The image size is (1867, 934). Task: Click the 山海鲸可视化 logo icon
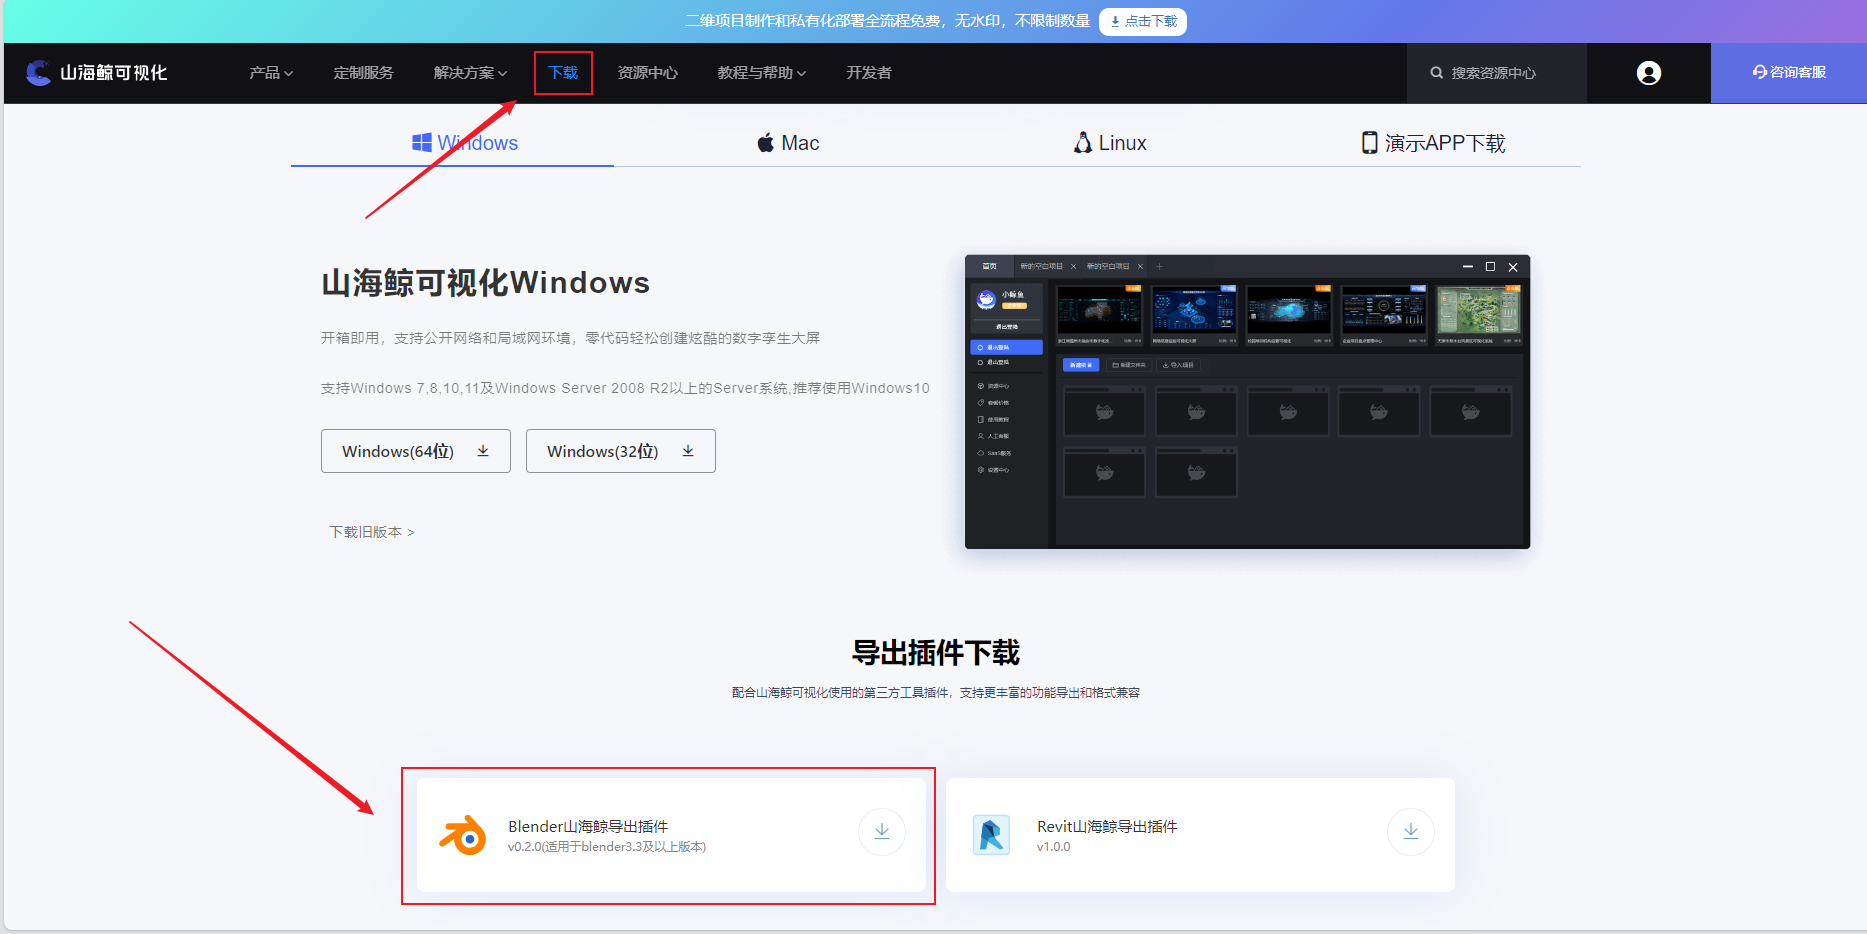click(x=39, y=73)
